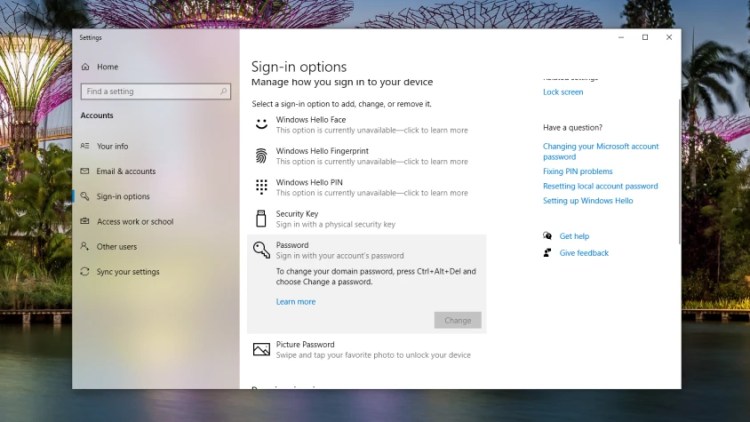Select the Windows Hello Face option title

click(x=311, y=120)
